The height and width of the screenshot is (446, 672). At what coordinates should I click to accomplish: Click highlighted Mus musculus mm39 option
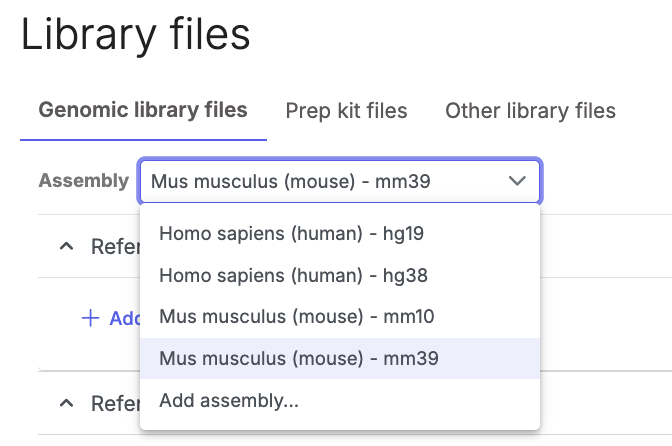pyautogui.click(x=298, y=358)
